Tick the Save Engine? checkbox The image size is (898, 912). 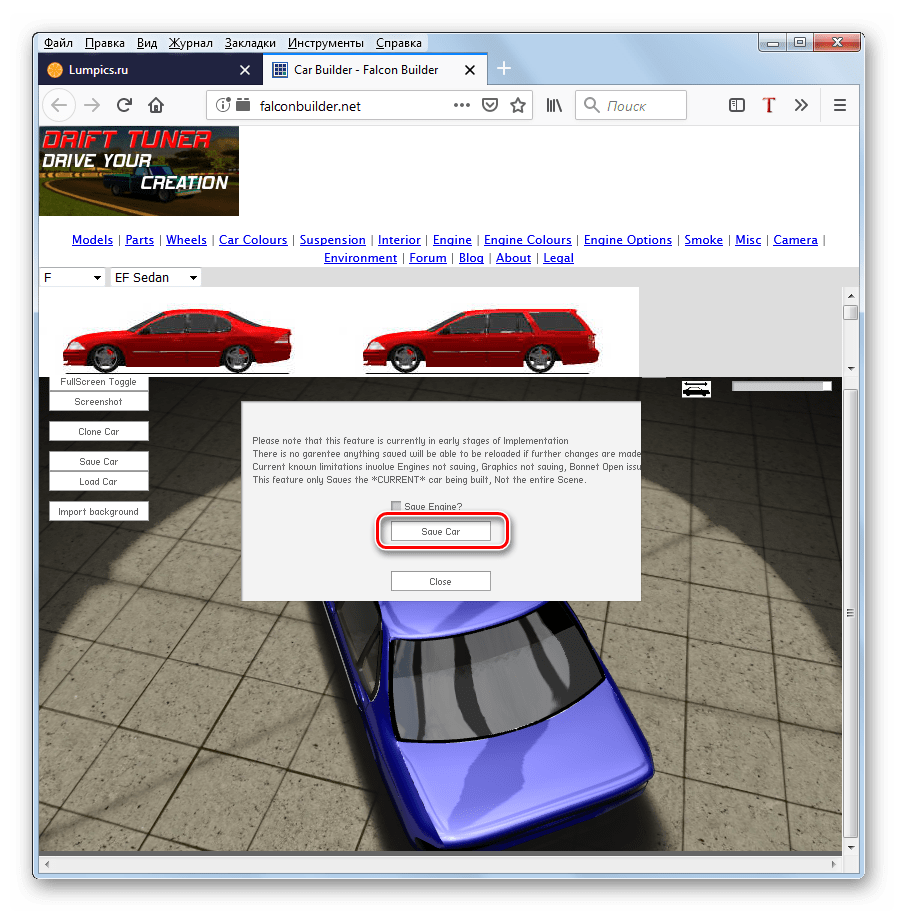tap(396, 506)
